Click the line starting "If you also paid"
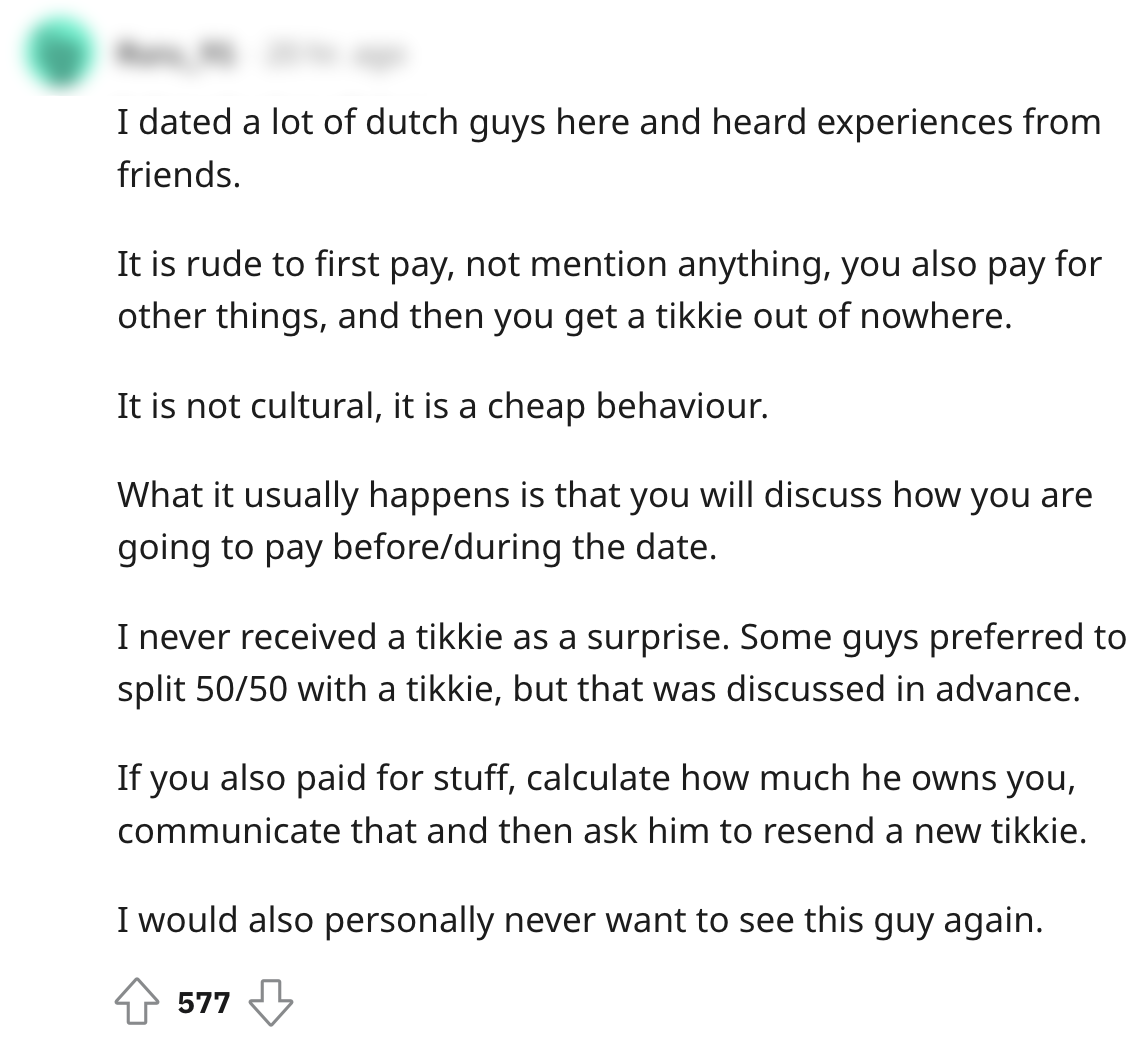 tap(596, 779)
